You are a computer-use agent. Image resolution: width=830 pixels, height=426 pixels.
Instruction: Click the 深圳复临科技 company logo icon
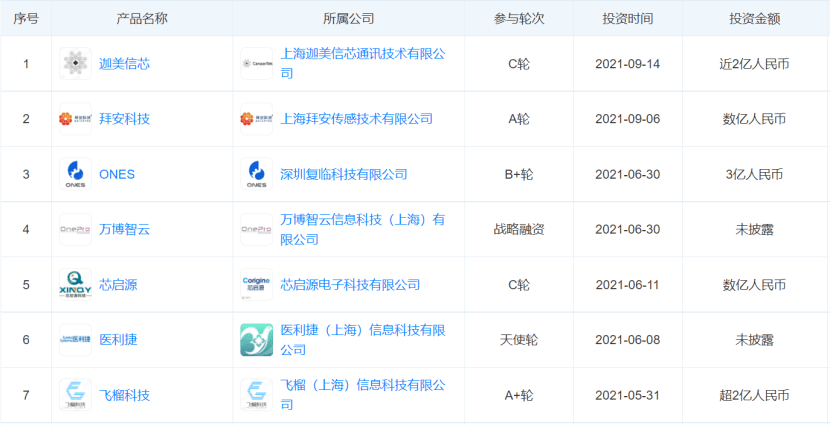coord(257,174)
